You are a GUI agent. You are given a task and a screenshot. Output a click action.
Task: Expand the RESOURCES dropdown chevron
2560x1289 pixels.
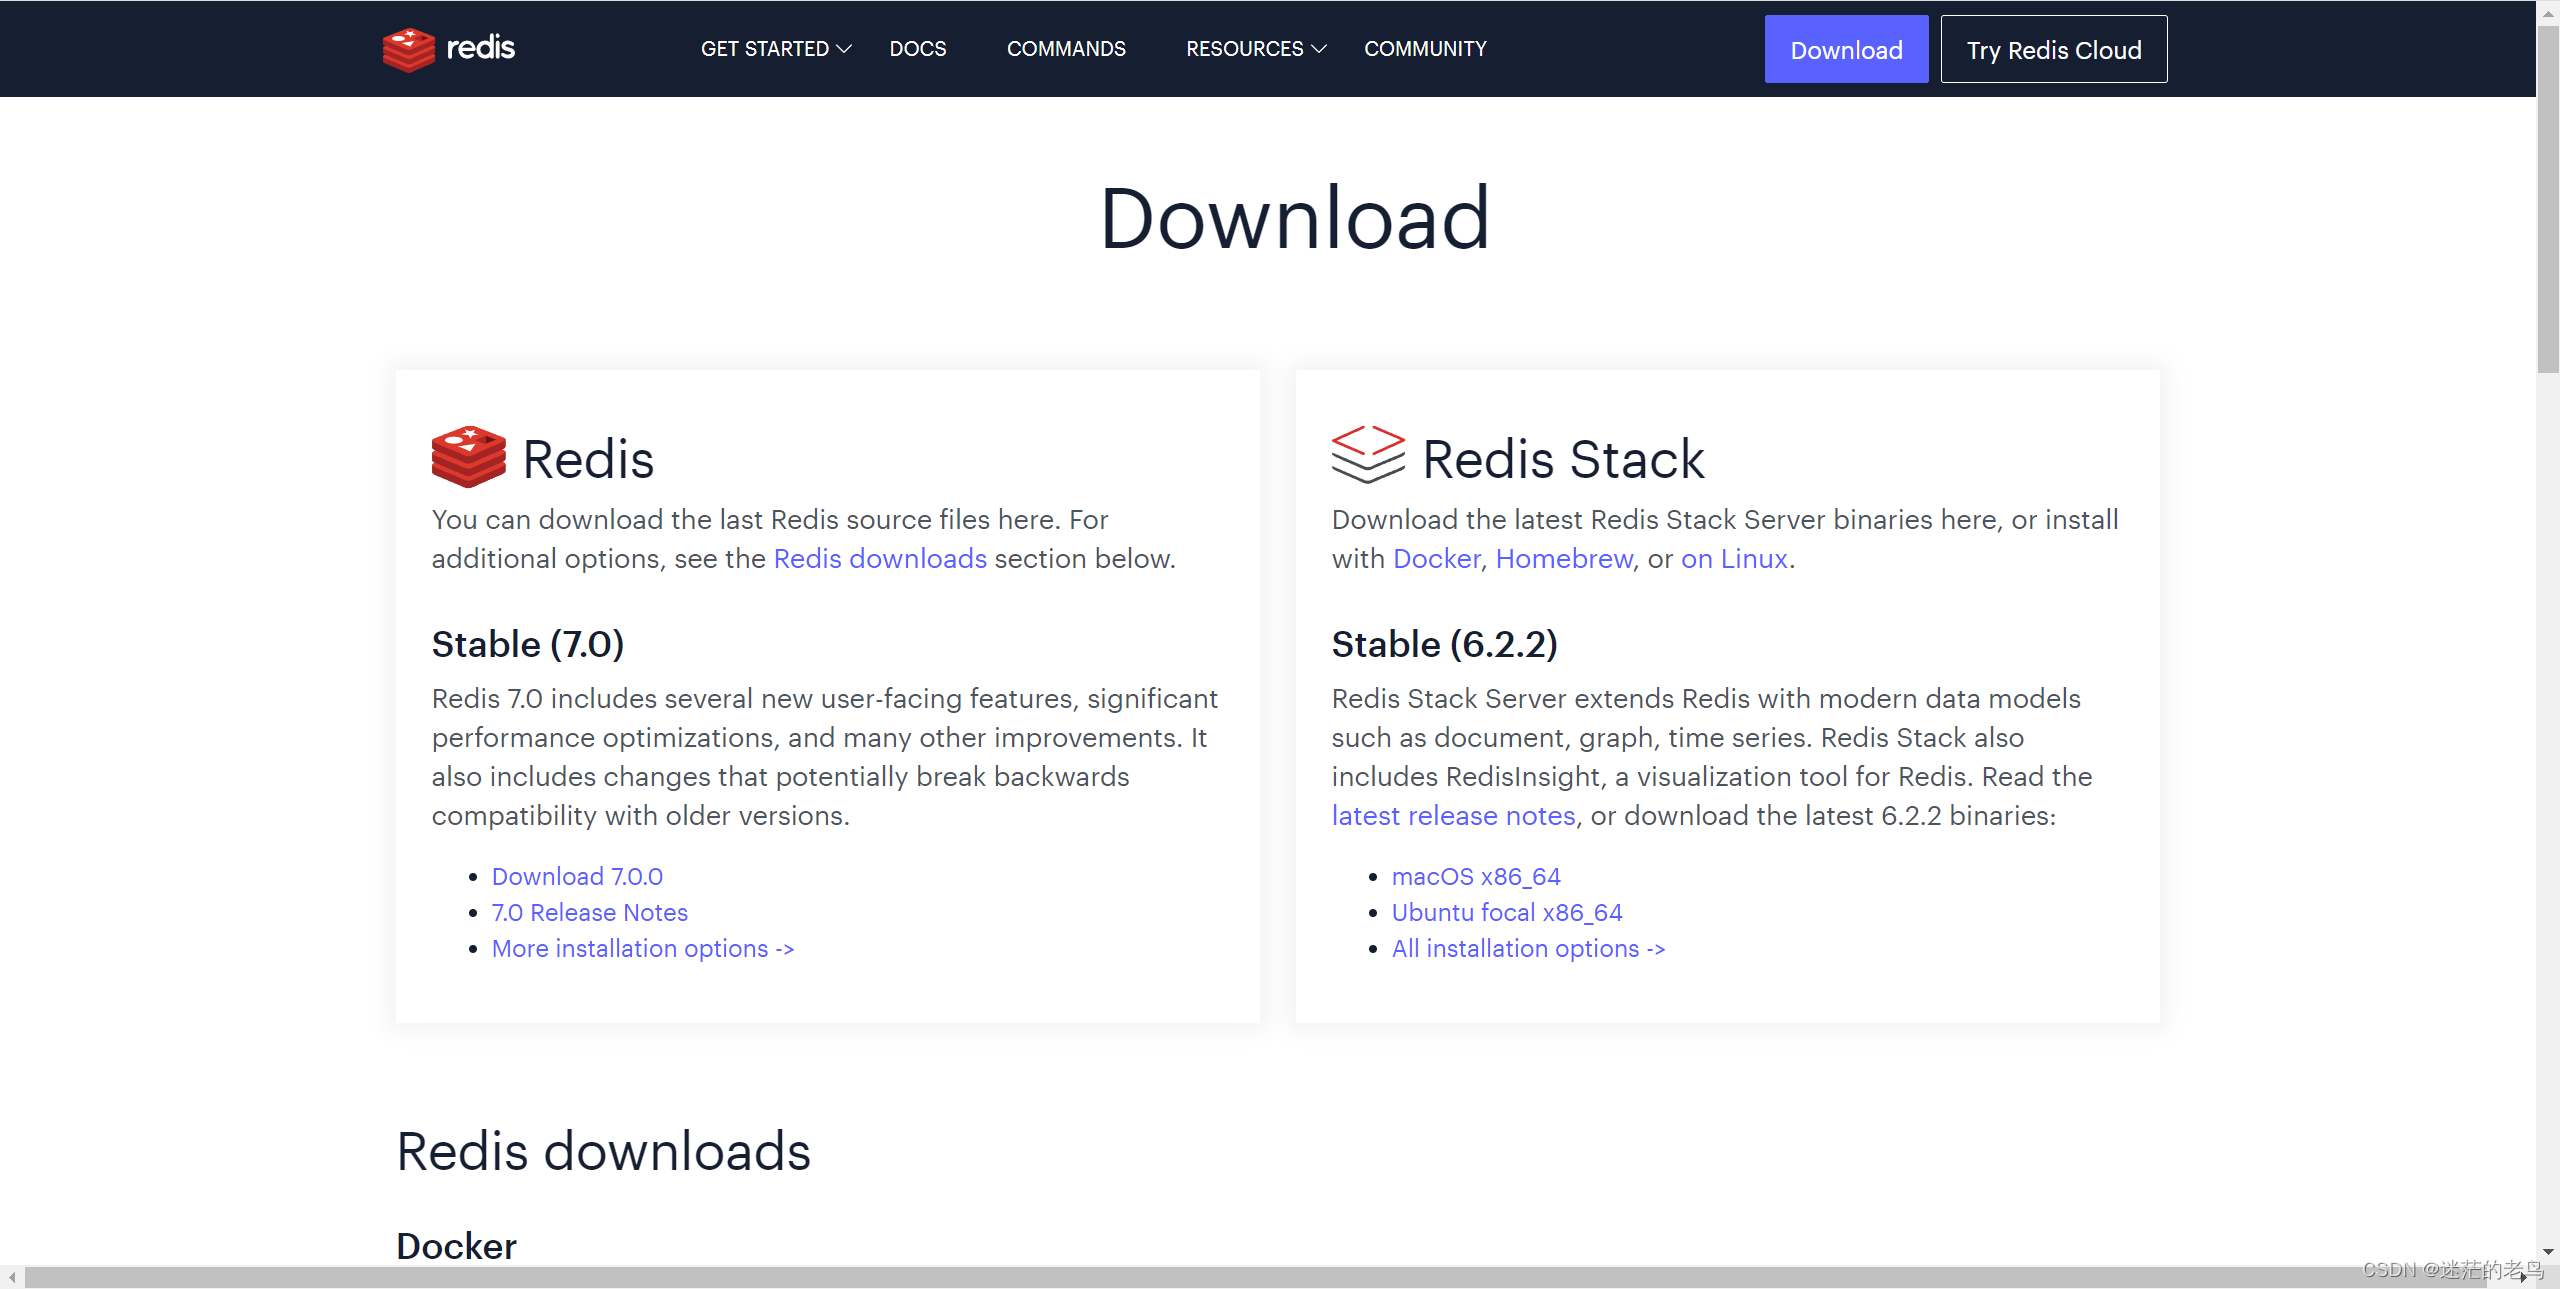1319,49
